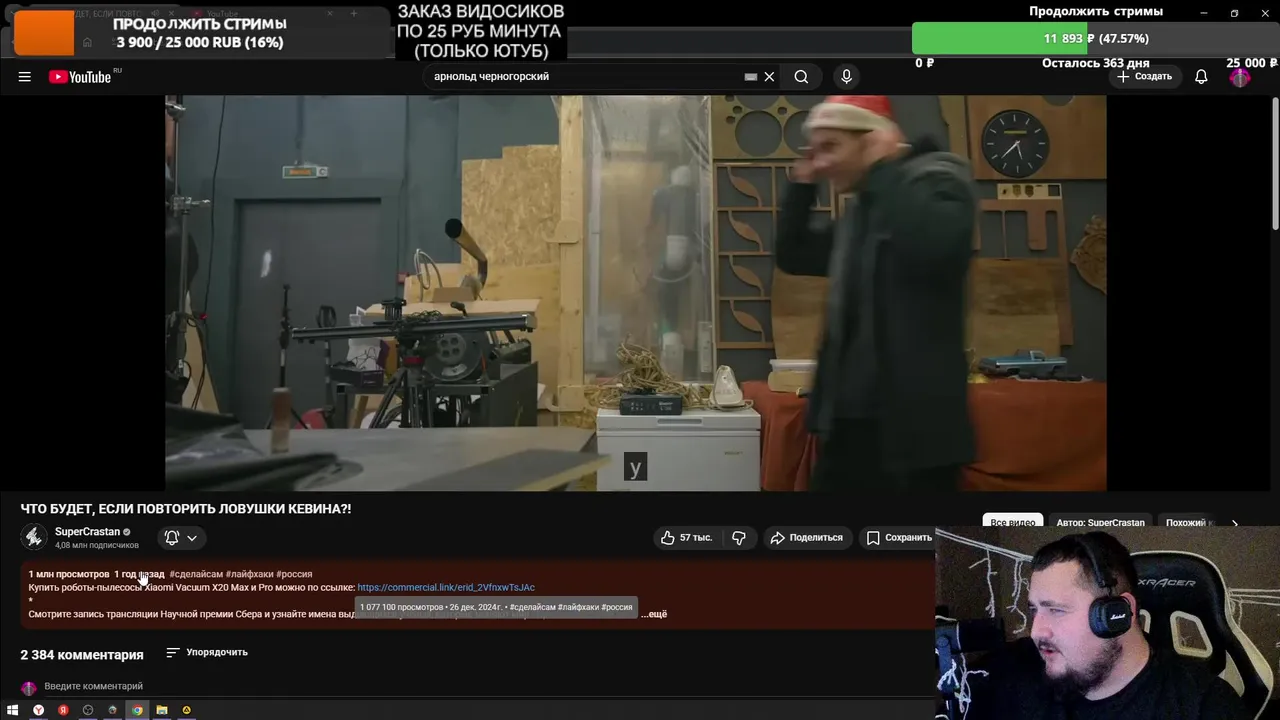
Task: Click the 2 384 комментария heading
Action: pyautogui.click(x=82, y=655)
